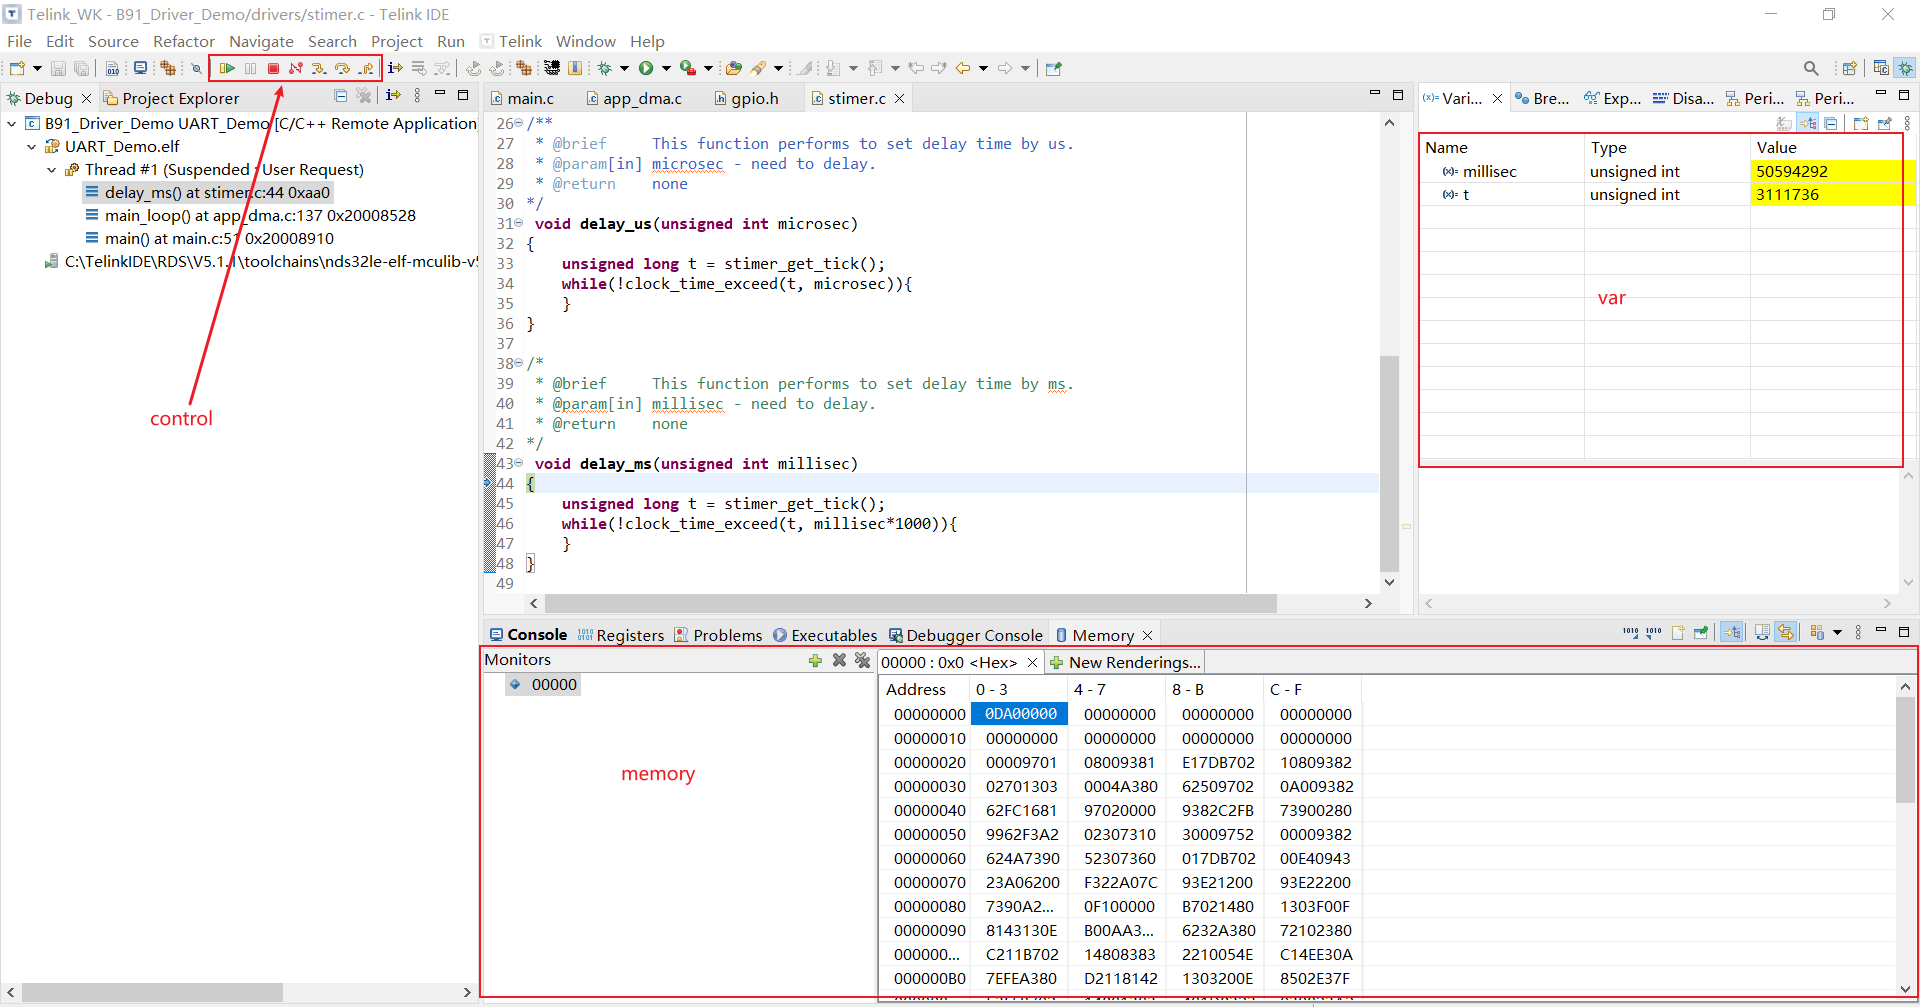The height and width of the screenshot is (1007, 1920).
Task: Open the New file wizard icon
Action: pyautogui.click(x=17, y=68)
